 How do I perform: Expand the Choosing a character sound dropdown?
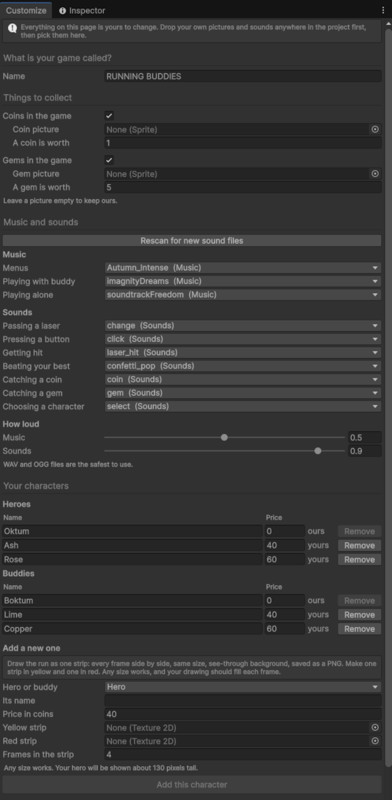[242, 407]
